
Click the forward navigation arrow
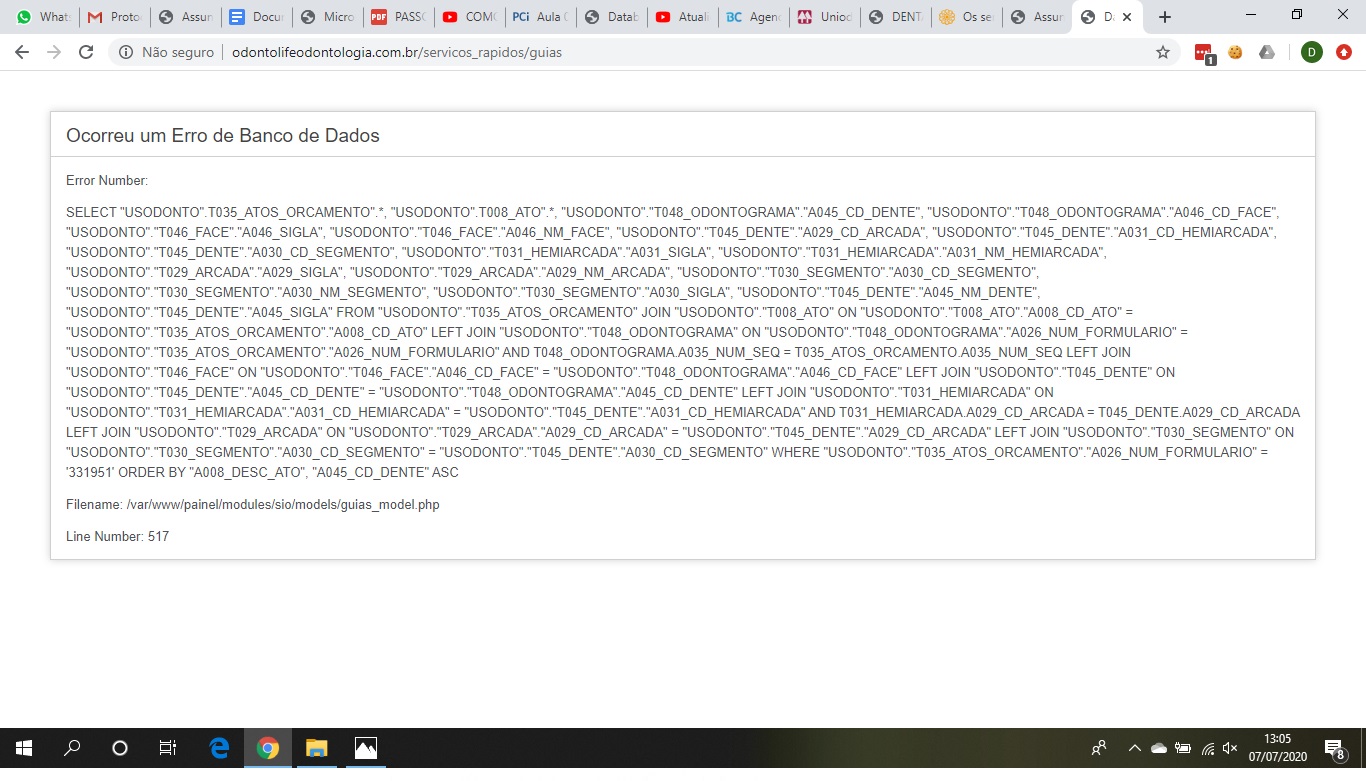[x=54, y=52]
